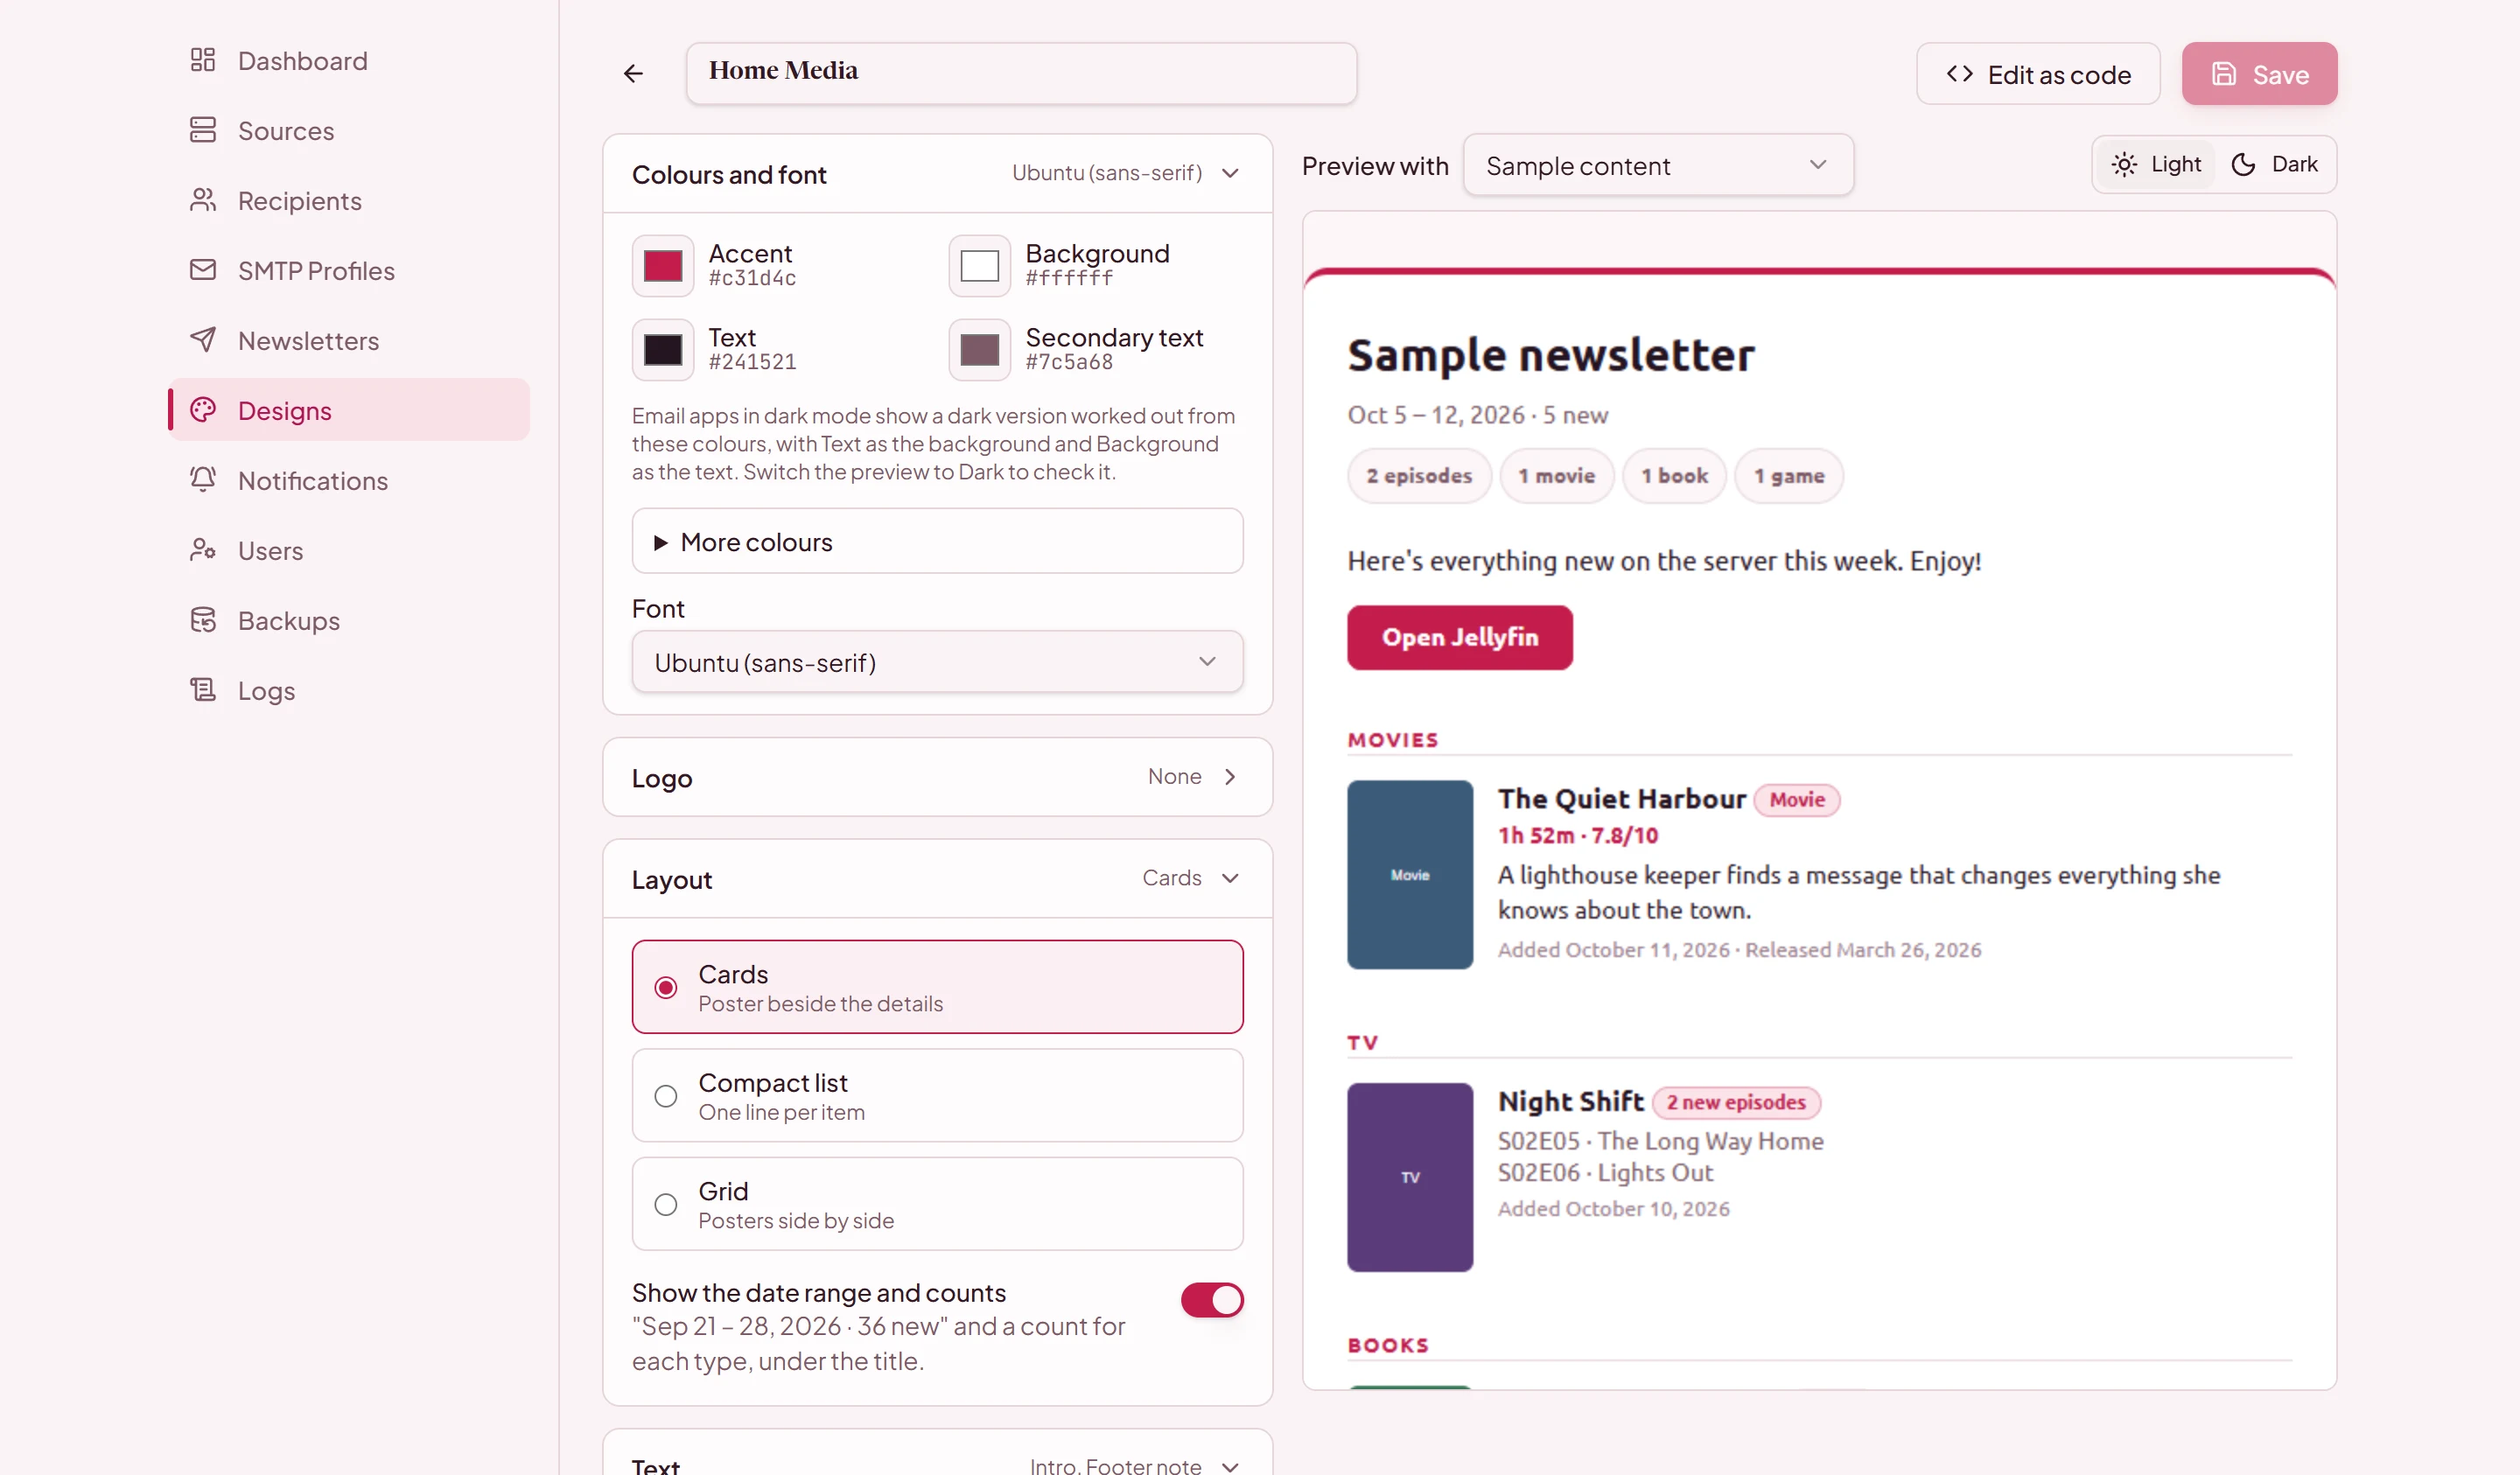Image resolution: width=2520 pixels, height=1475 pixels.
Task: Click the code brackets icon in Edit as code
Action: point(1960,74)
